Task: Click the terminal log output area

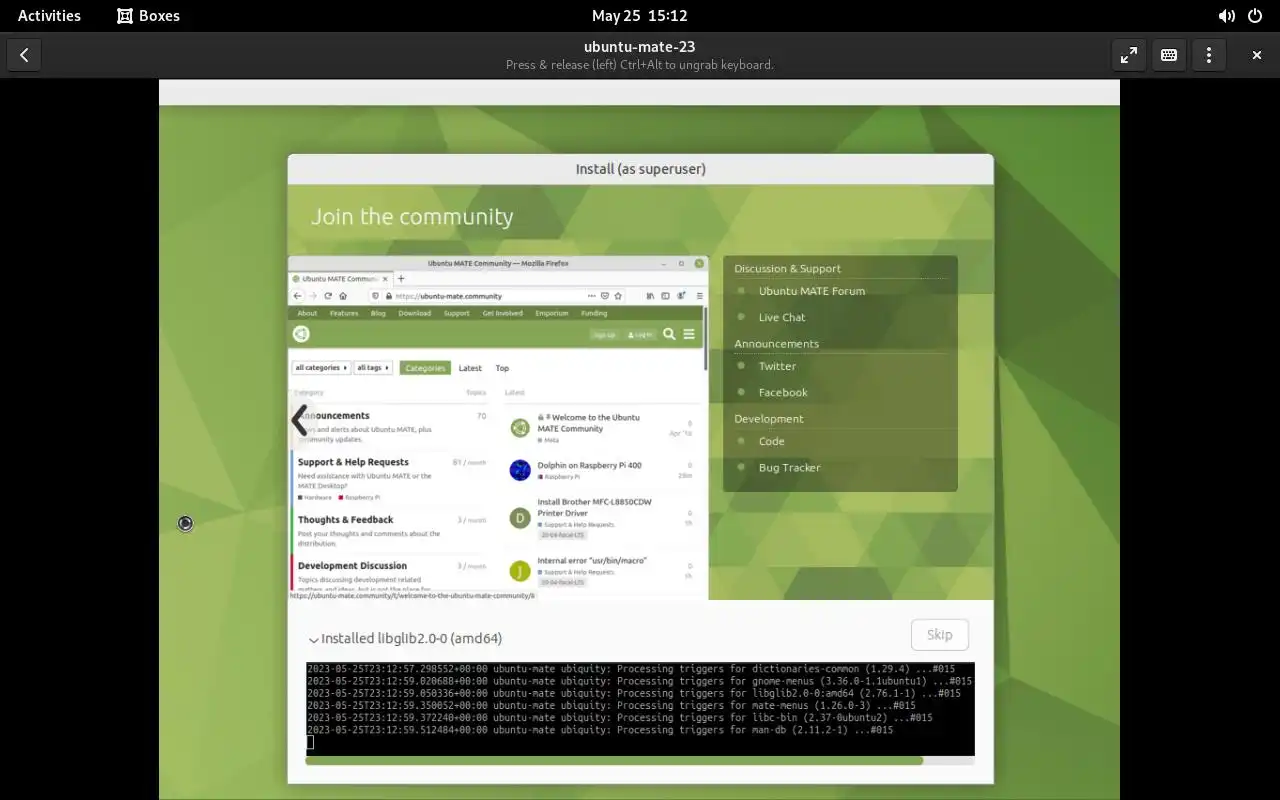Action: click(x=640, y=709)
